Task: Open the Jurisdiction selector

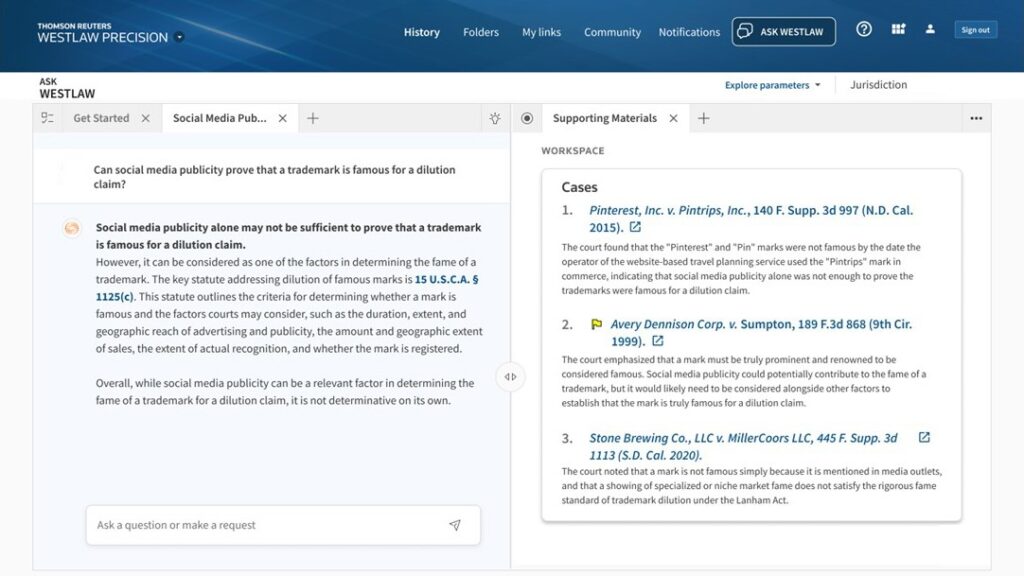Action: click(879, 85)
